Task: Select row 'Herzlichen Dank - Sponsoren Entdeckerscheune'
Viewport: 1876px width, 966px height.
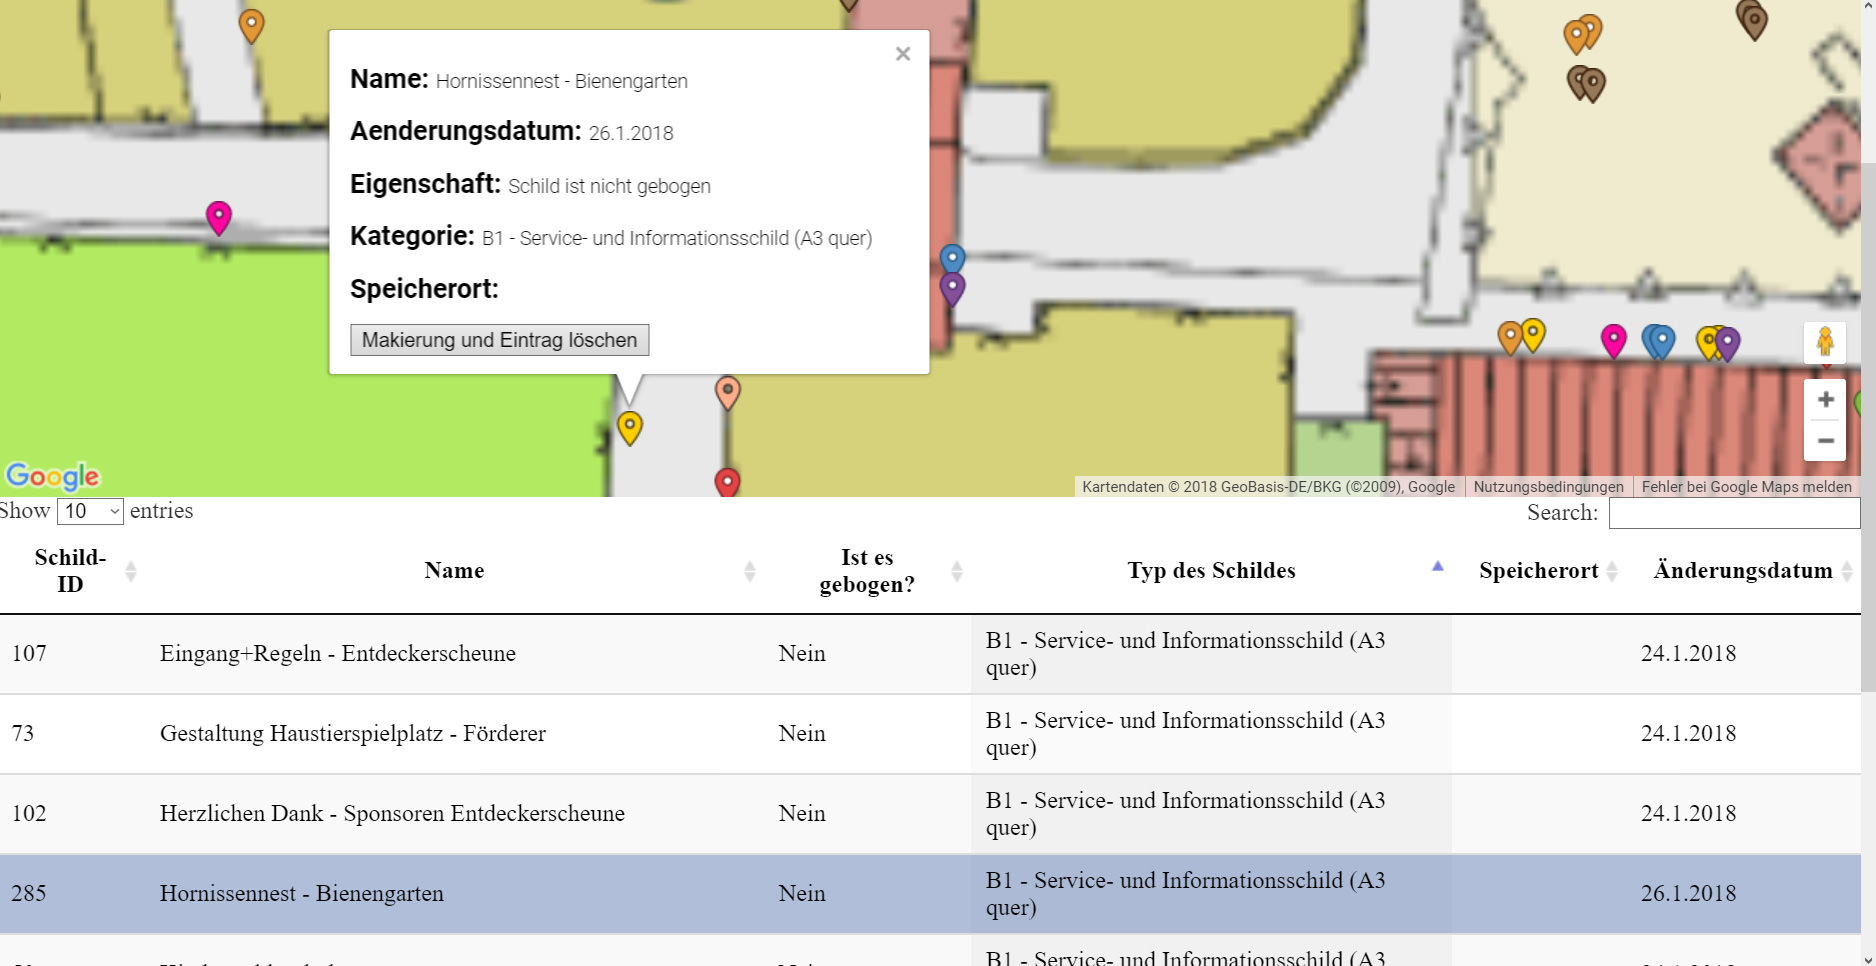Action: tap(930, 814)
